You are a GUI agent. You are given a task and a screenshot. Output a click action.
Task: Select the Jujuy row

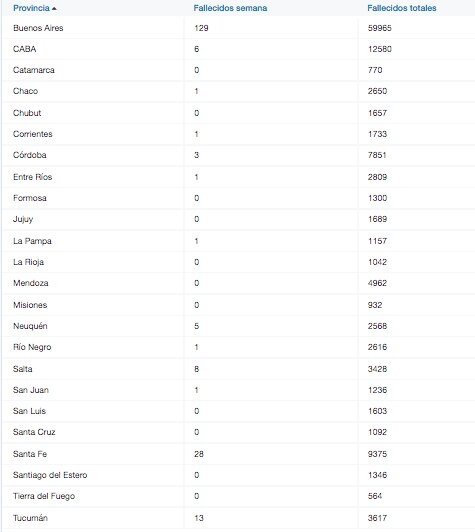(x=239, y=219)
